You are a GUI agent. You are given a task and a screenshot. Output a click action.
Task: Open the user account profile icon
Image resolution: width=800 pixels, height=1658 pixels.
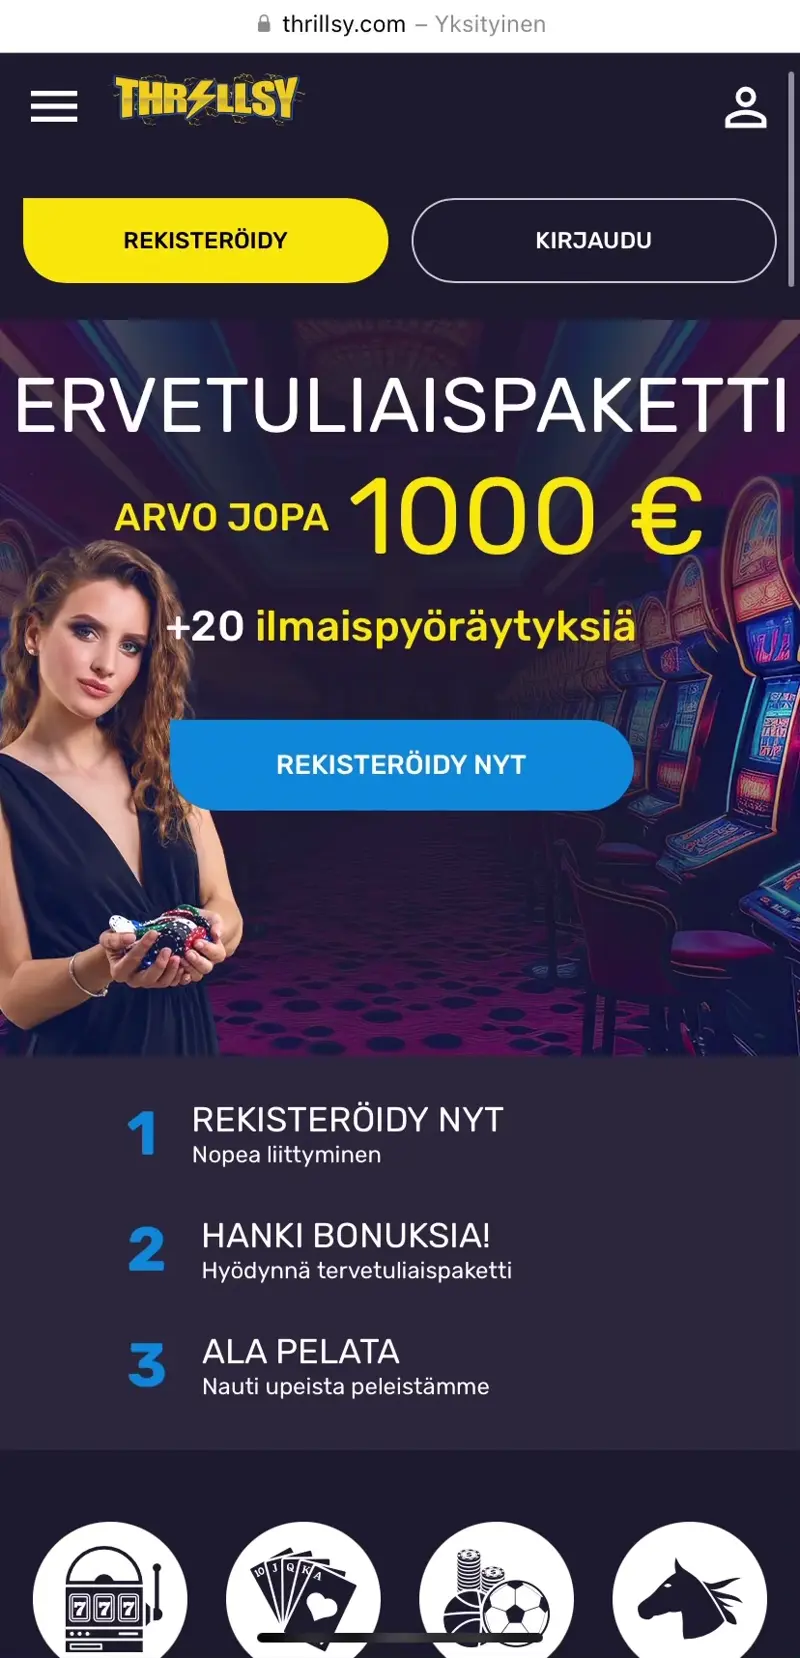(746, 108)
